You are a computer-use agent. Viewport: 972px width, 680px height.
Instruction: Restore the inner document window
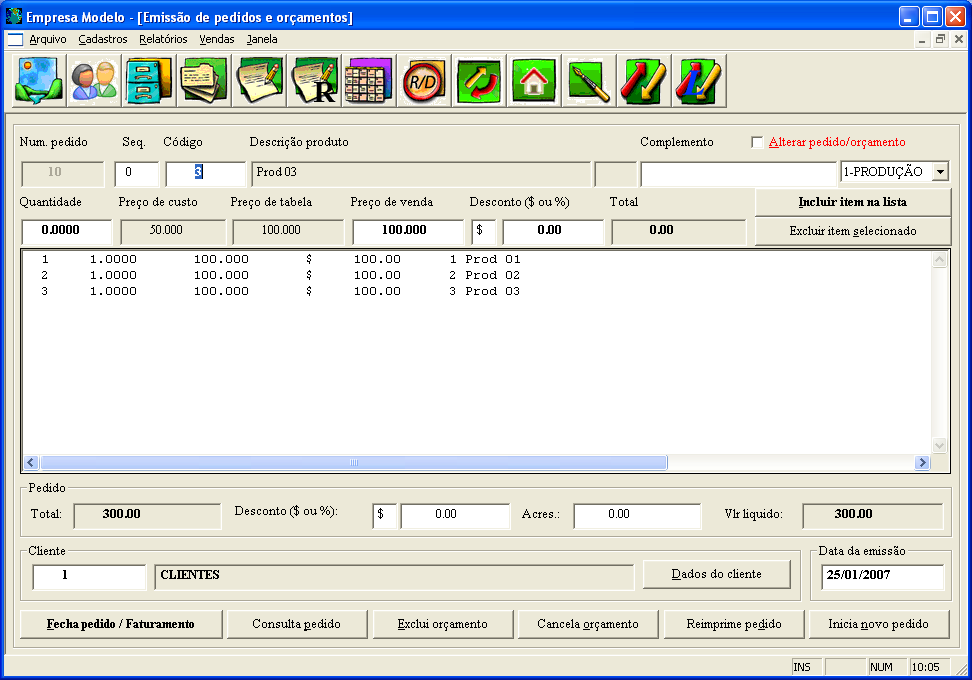click(940, 39)
